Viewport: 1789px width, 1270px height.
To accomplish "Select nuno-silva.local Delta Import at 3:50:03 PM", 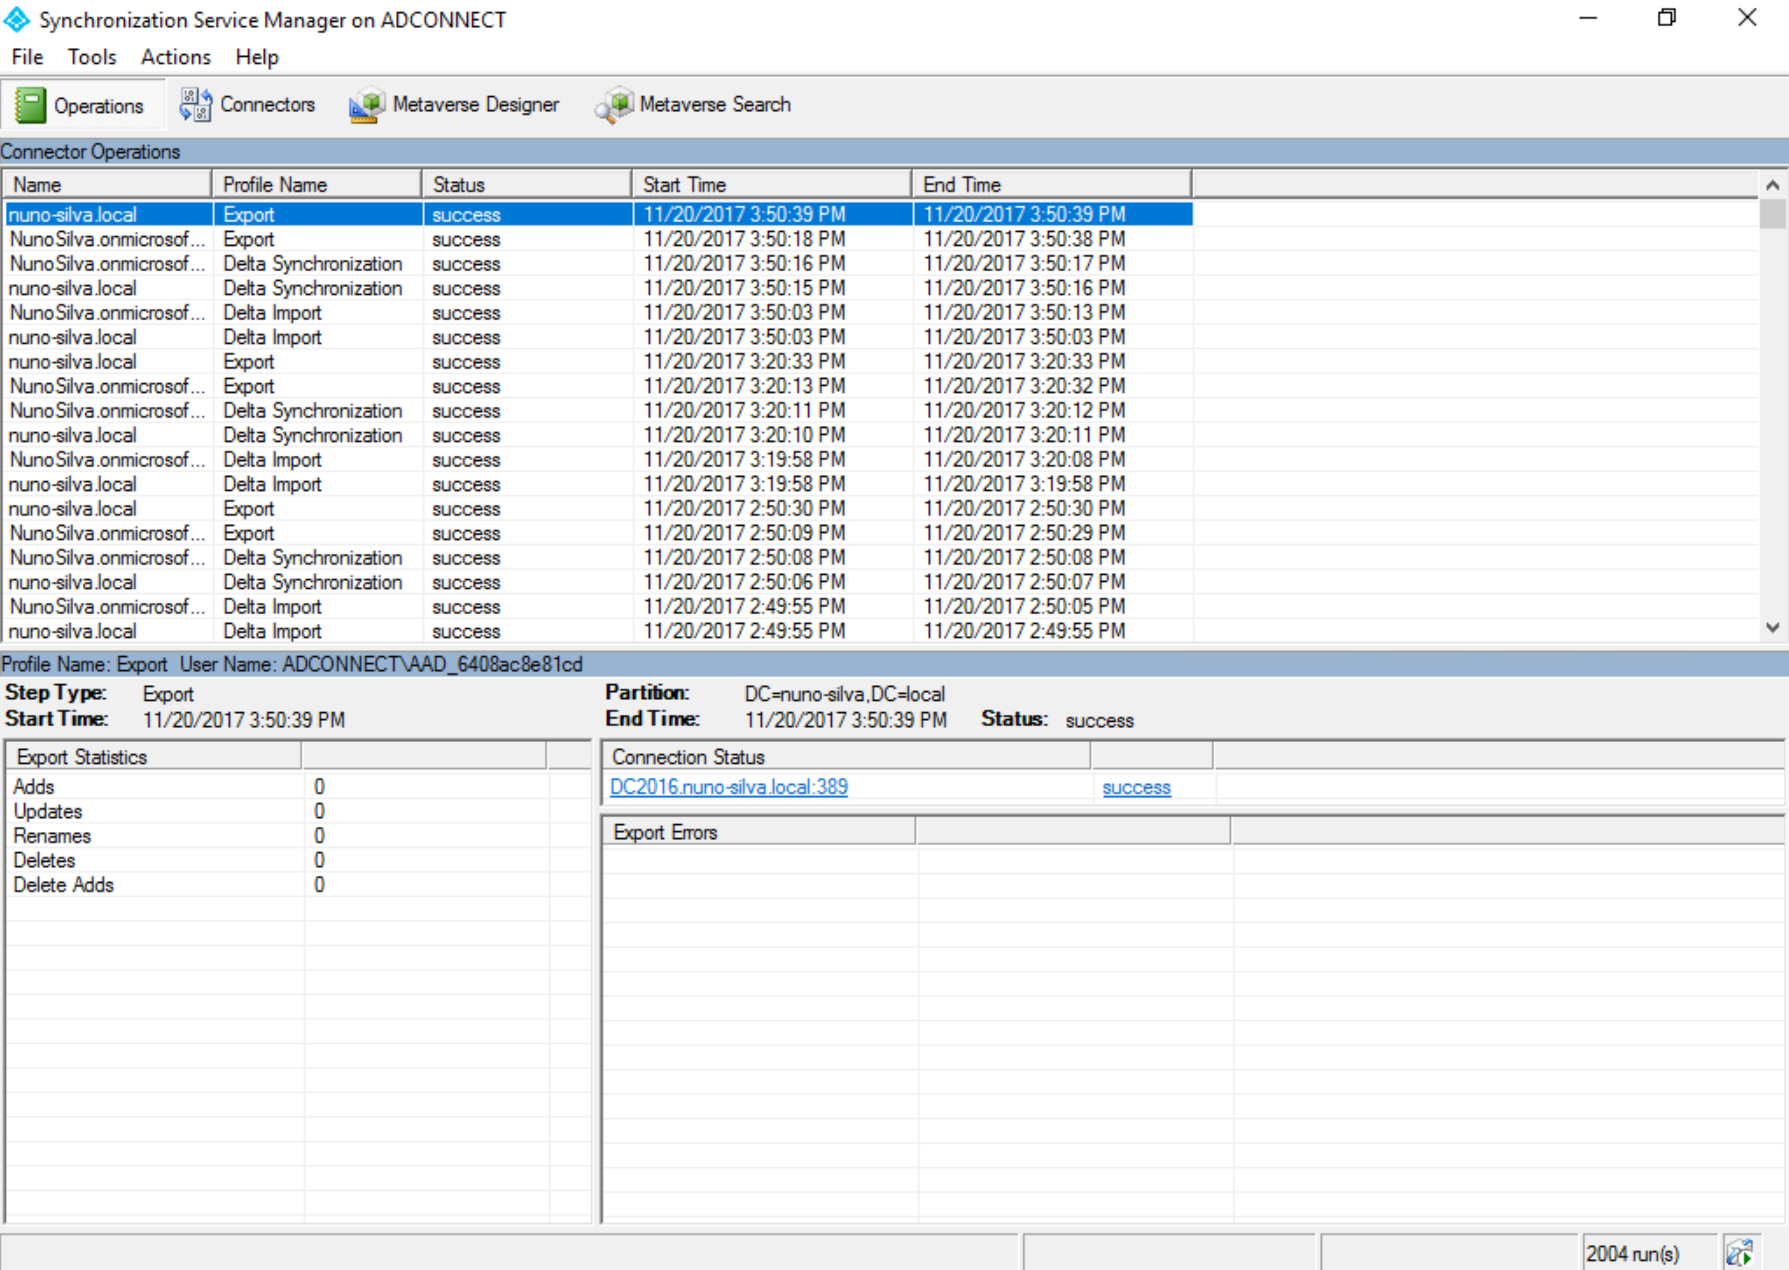I will pos(598,337).
